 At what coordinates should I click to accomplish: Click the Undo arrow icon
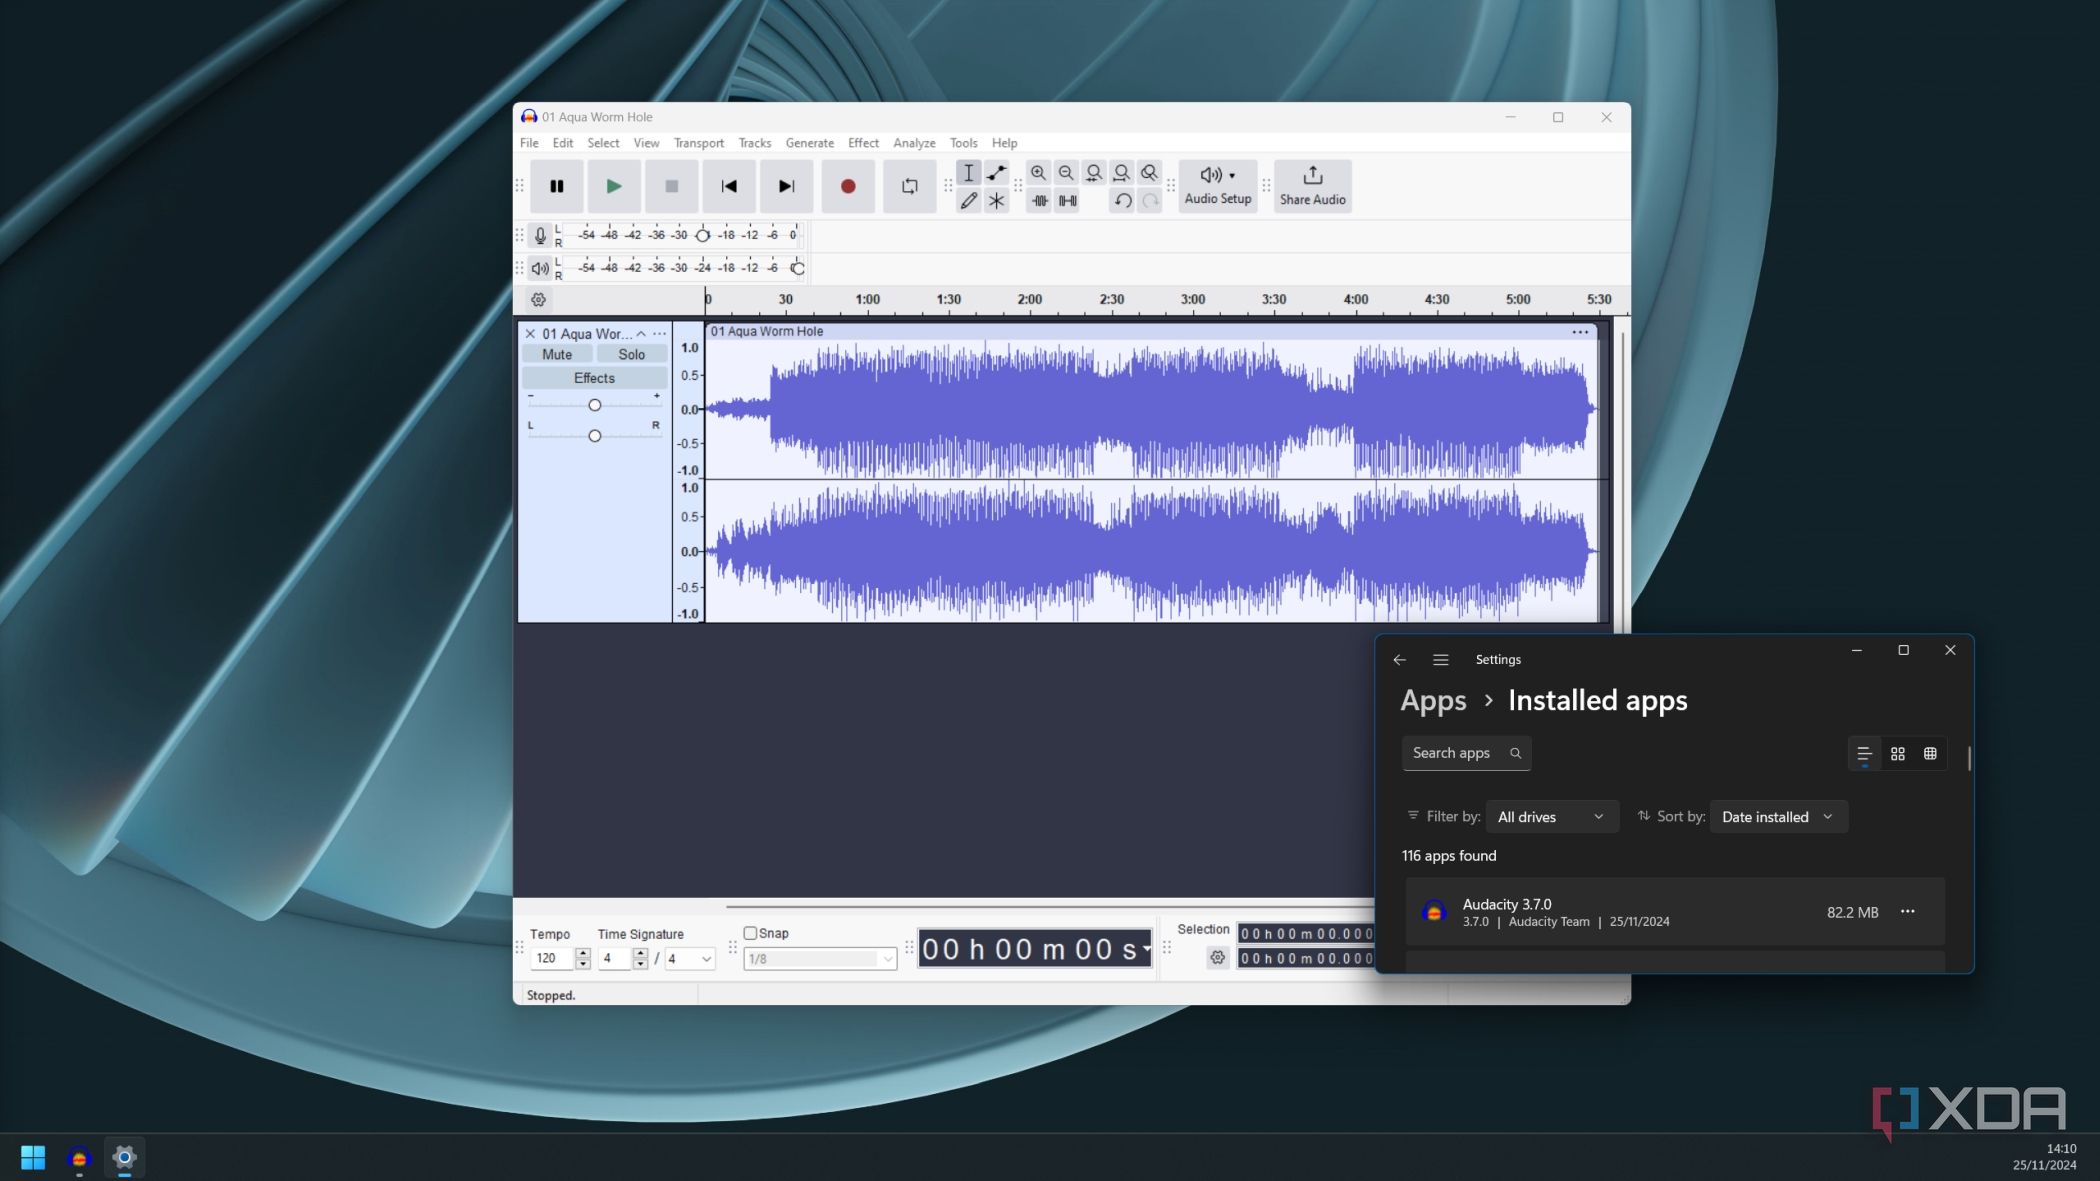pyautogui.click(x=1122, y=201)
